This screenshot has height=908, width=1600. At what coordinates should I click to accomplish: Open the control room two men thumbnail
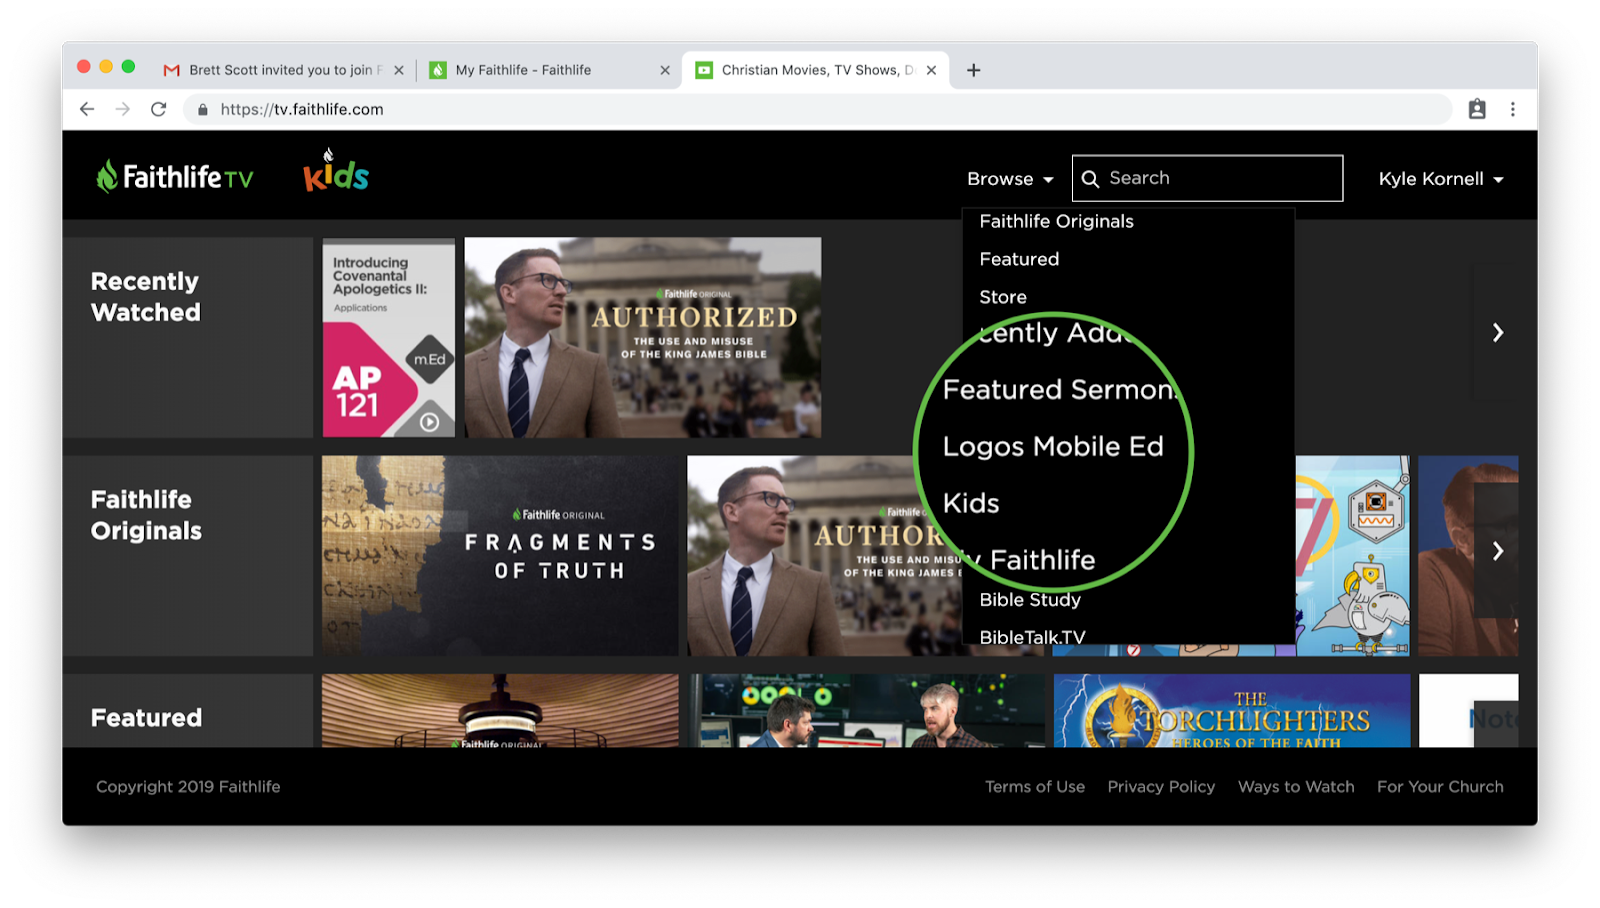click(x=866, y=710)
